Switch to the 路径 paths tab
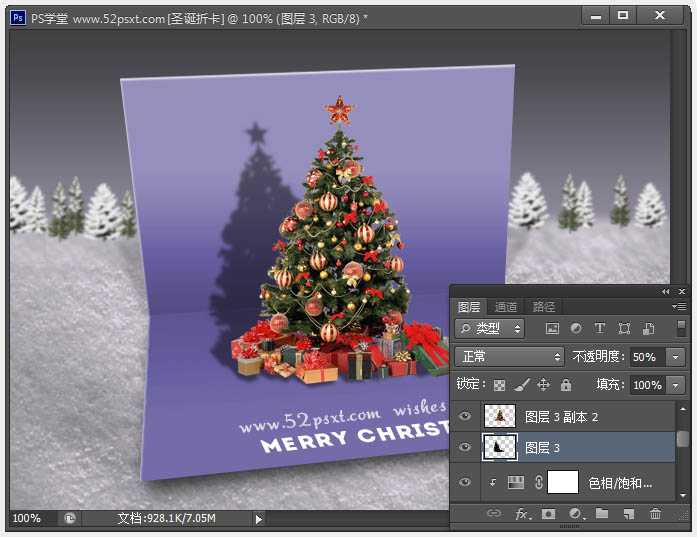697x537 pixels. pos(544,307)
